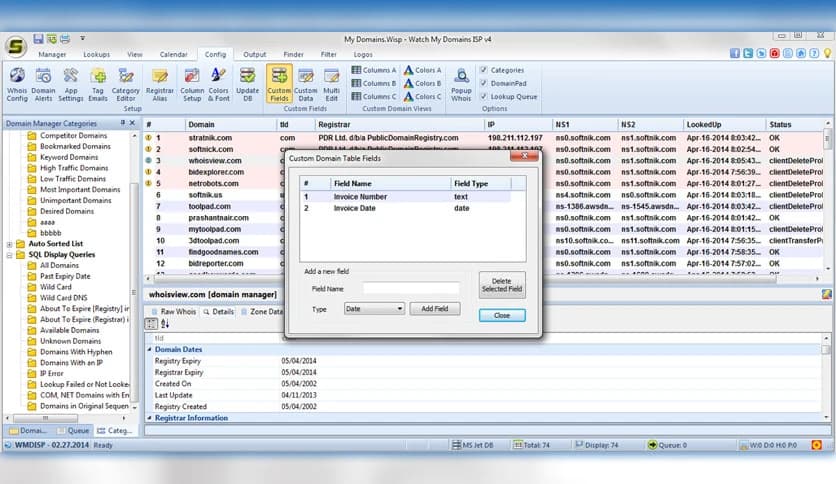Click the Update DB icon
This screenshot has width=836, height=484.
[247, 78]
